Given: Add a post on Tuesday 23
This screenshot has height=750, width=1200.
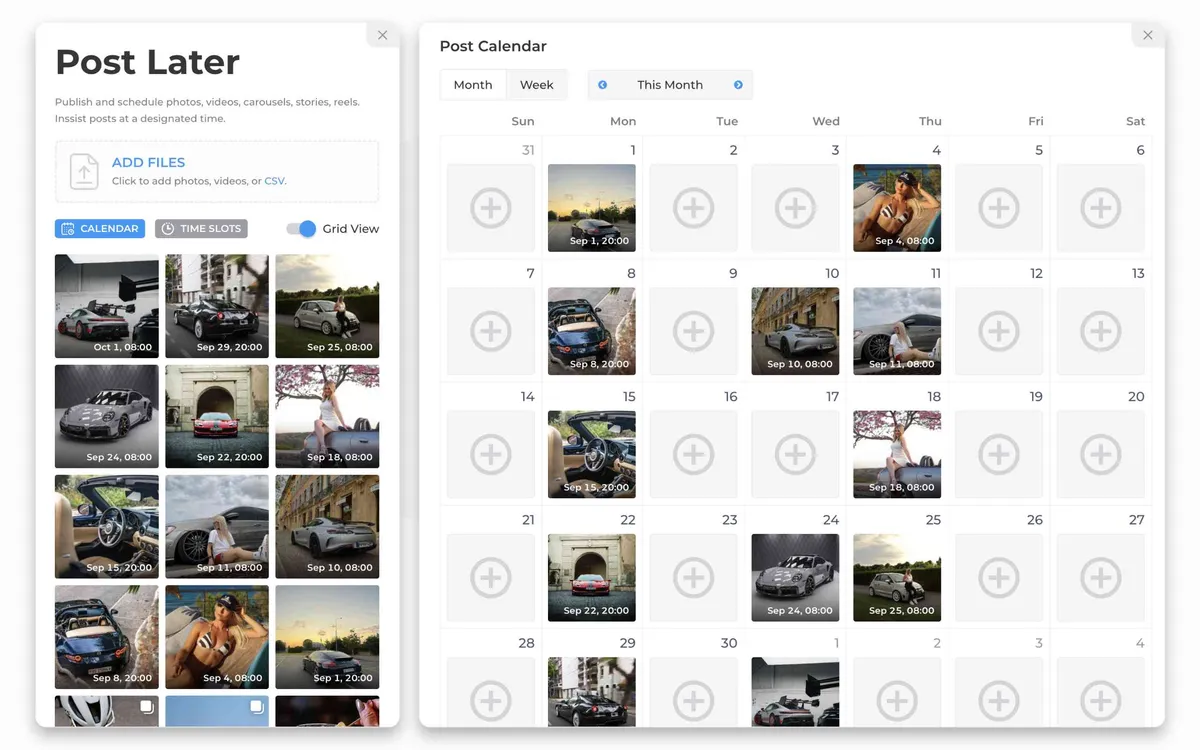Looking at the screenshot, I should coord(693,577).
